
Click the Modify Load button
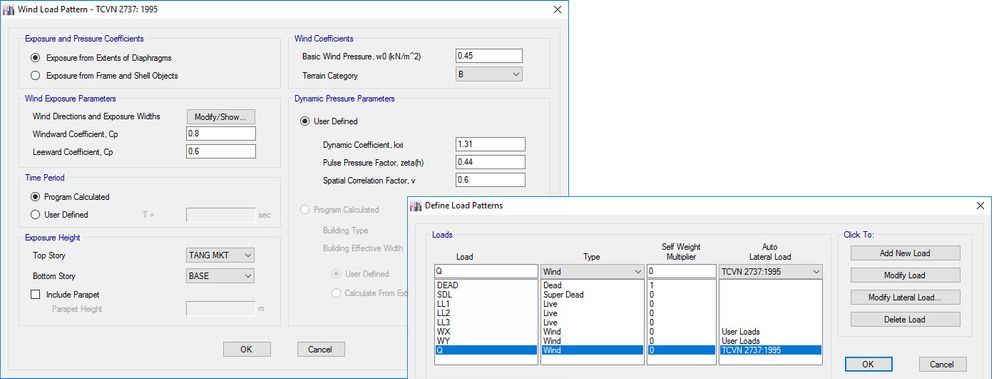[905, 275]
